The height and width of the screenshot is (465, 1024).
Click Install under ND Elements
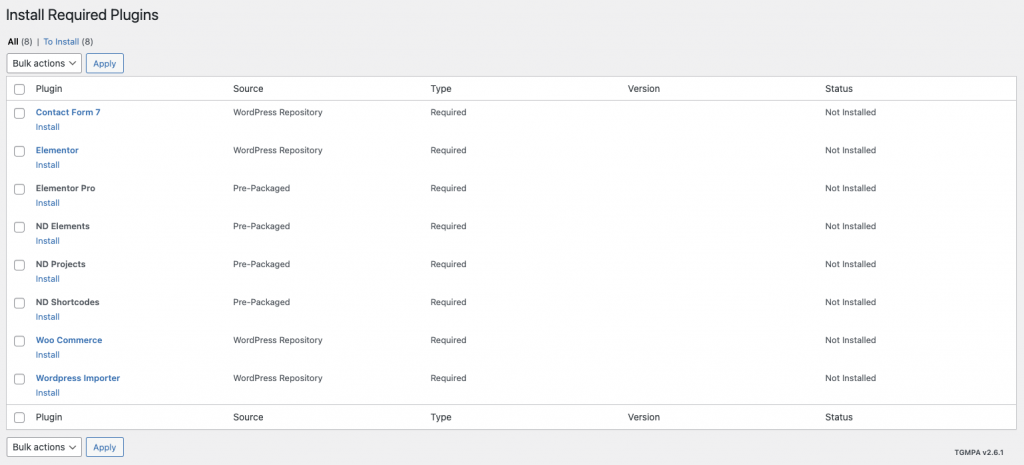coord(48,241)
